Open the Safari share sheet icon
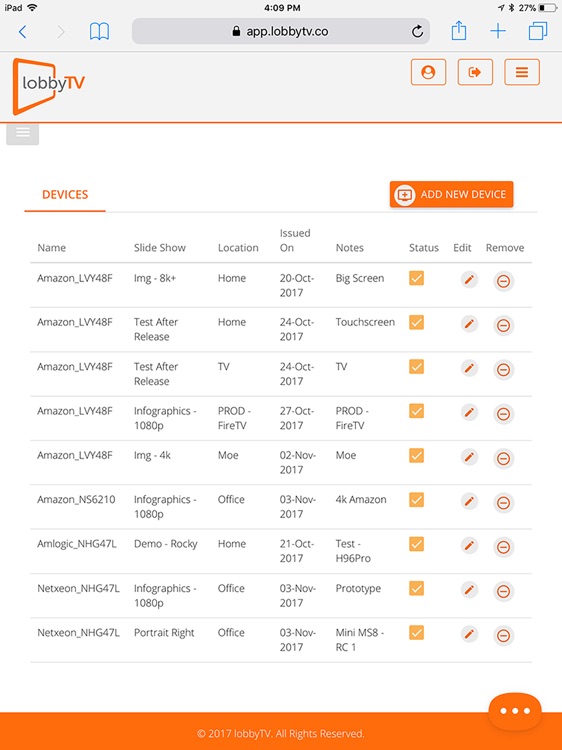 pos(459,31)
